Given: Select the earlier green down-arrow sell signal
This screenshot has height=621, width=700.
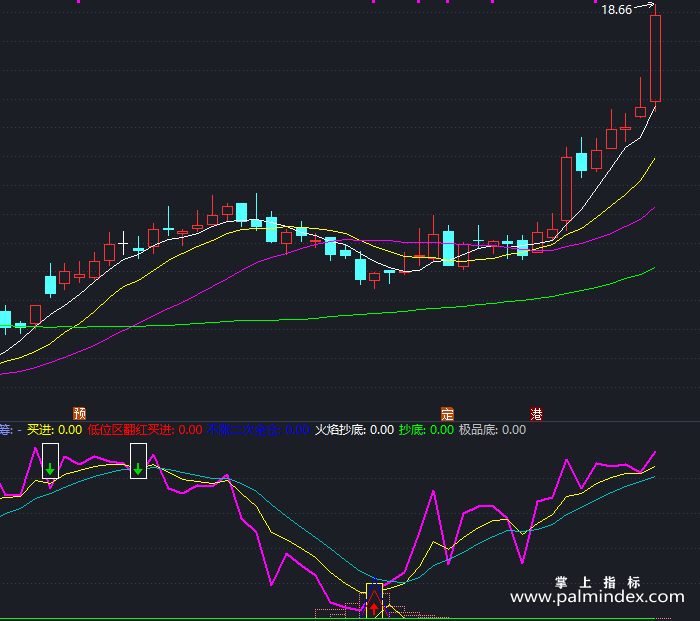Looking at the screenshot, I should click(50, 469).
